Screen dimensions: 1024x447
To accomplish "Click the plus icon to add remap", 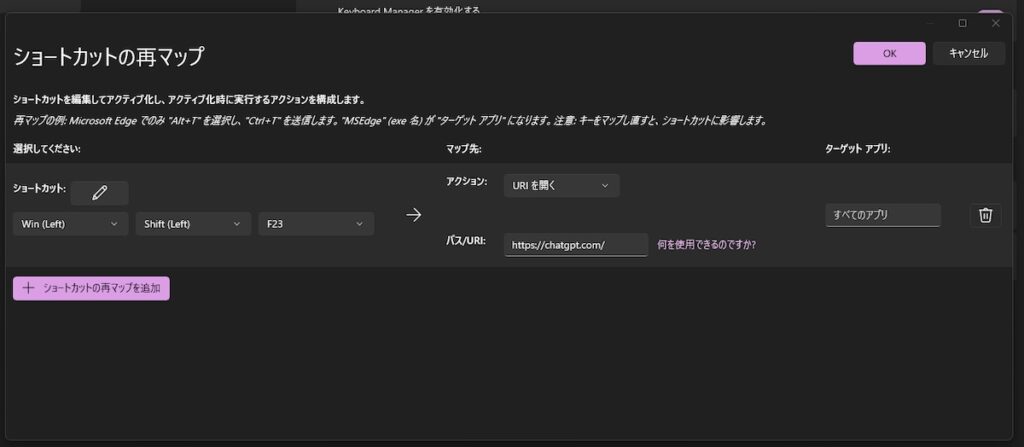I will pyautogui.click(x=28, y=288).
